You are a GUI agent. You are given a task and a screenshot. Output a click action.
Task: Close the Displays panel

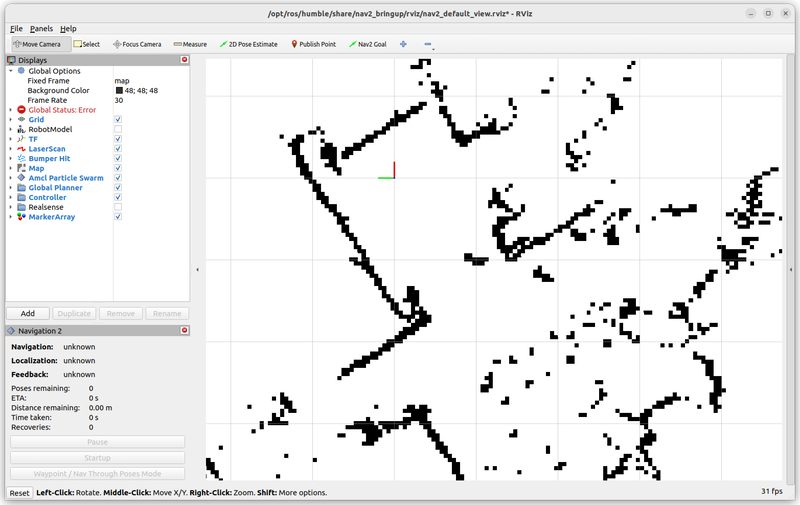coord(184,60)
